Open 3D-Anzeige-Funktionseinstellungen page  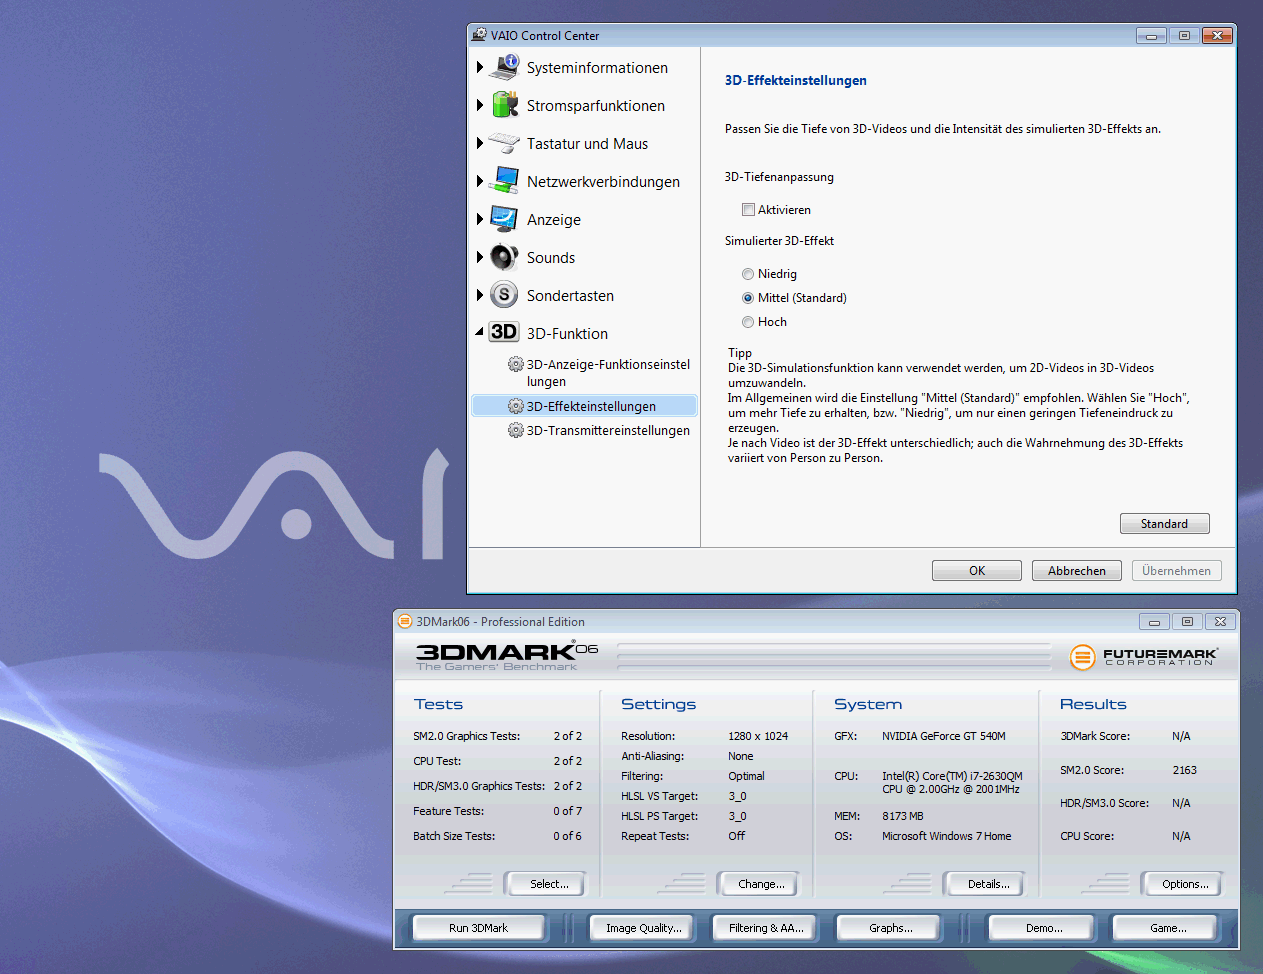tap(608, 373)
